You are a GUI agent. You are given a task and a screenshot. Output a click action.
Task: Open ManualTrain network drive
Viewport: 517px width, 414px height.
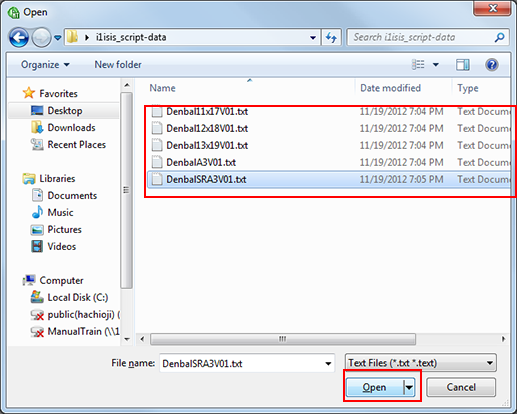(x=83, y=332)
